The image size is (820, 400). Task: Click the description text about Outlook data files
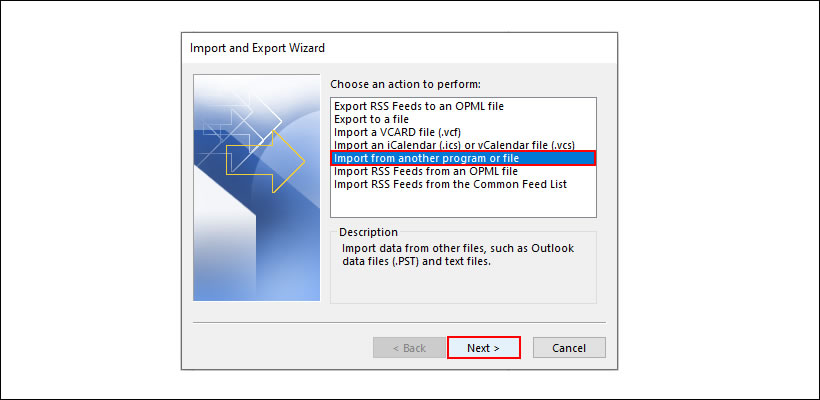[x=458, y=255]
